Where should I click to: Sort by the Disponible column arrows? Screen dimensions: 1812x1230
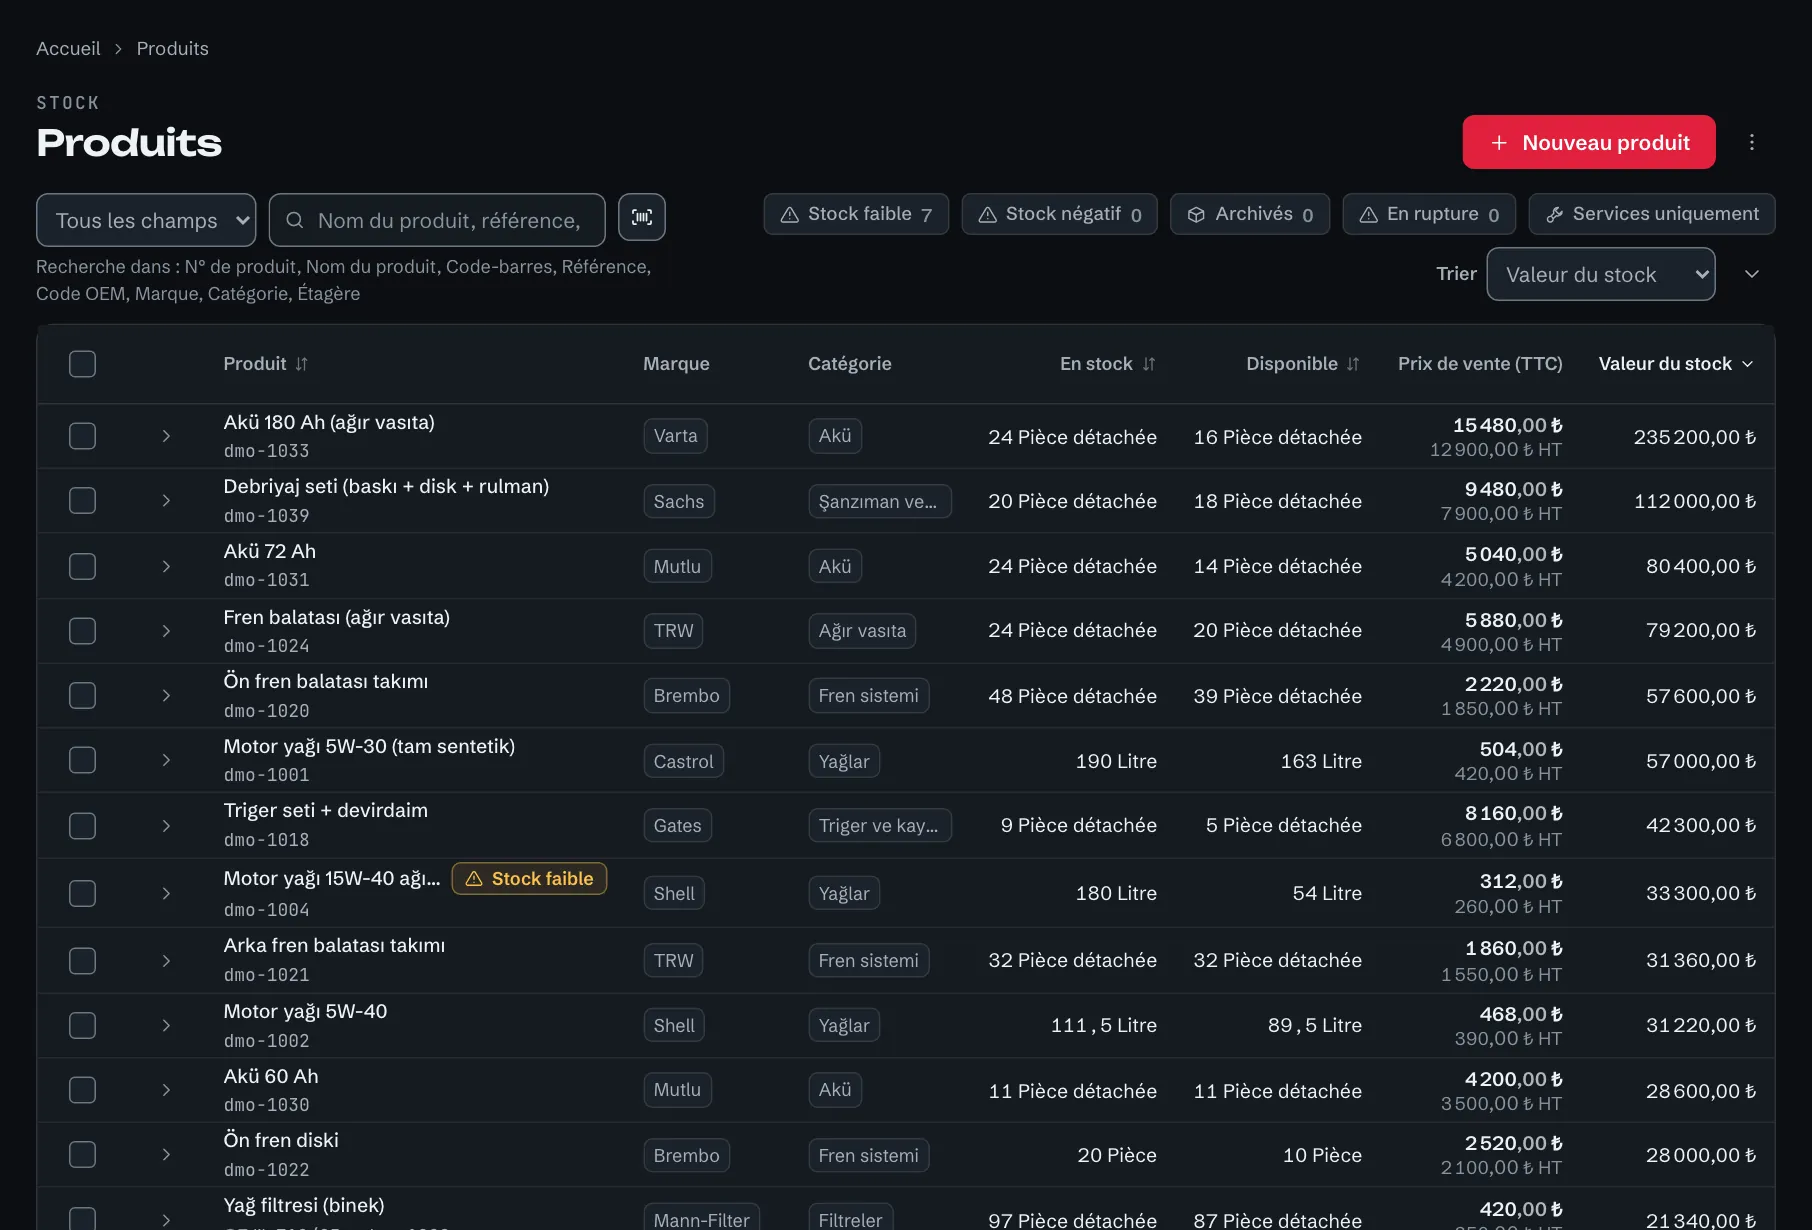pos(1353,364)
